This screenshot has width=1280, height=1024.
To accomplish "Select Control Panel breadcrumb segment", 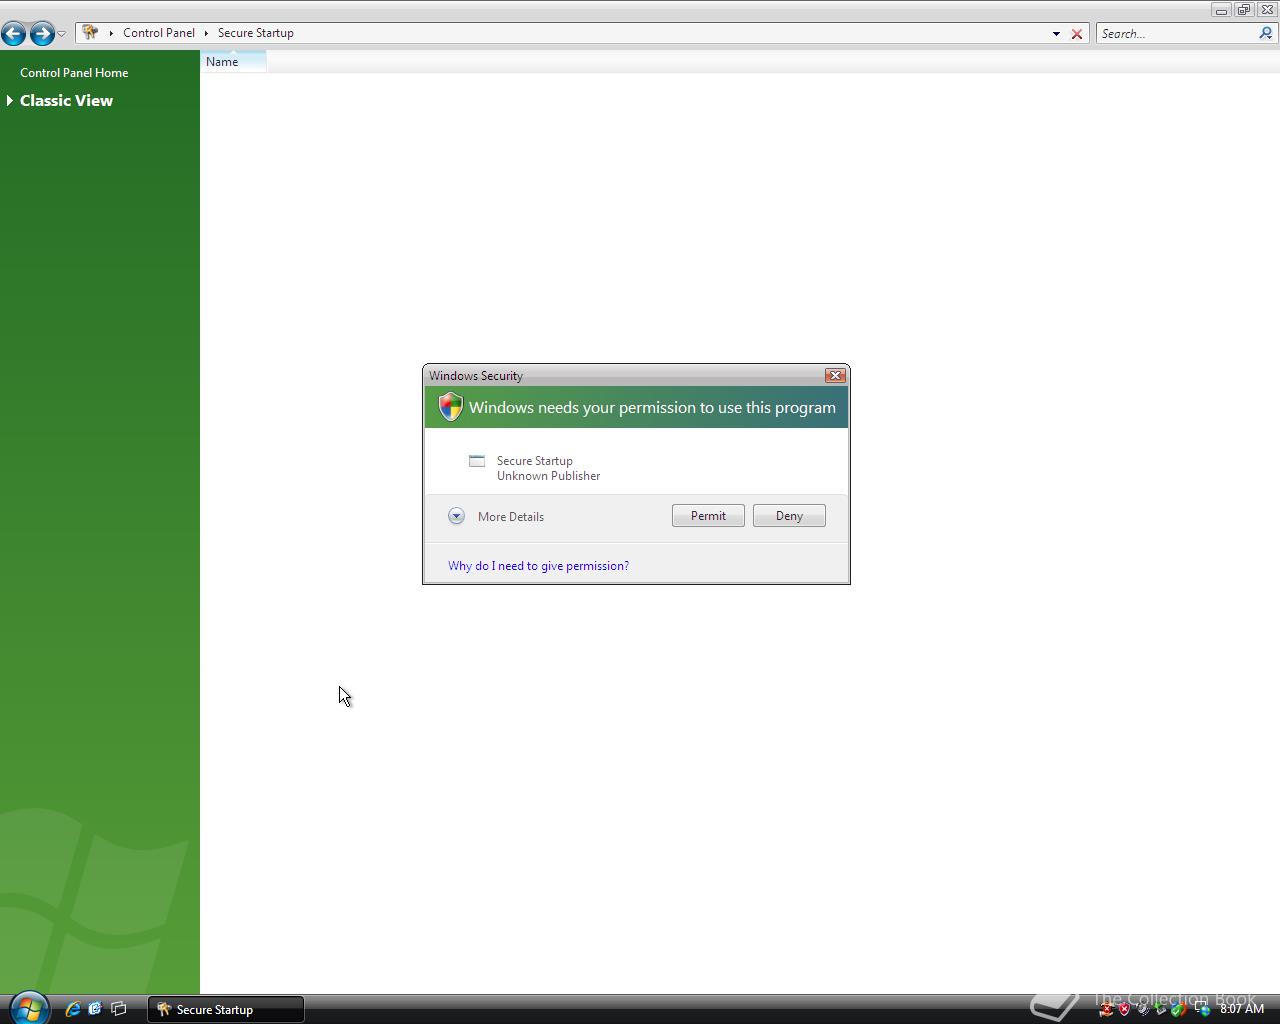I will click(159, 33).
